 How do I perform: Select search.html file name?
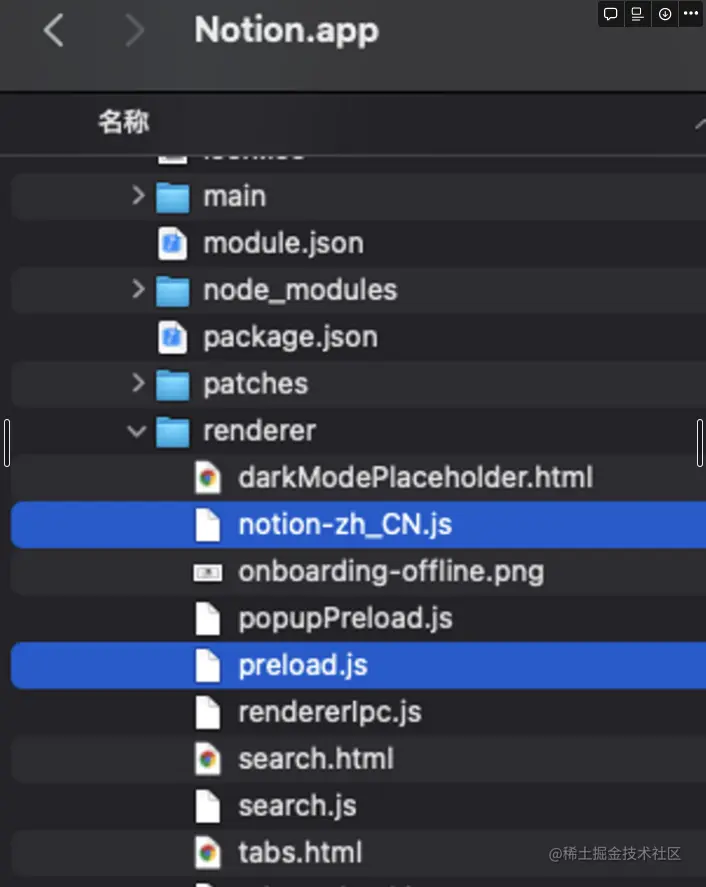316,759
